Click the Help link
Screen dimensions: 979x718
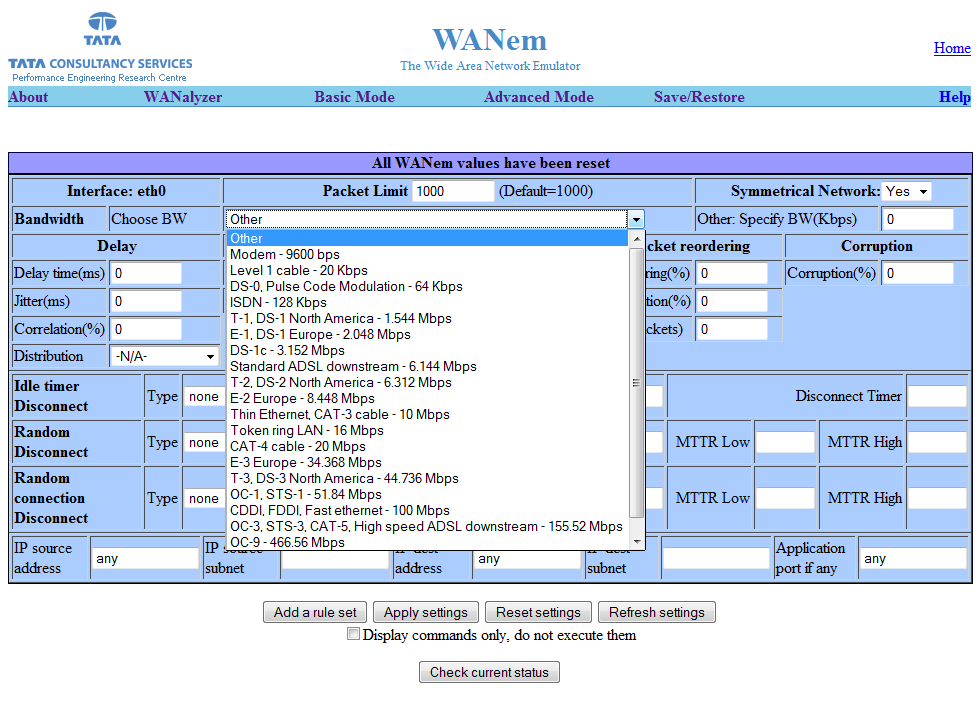[x=954, y=97]
